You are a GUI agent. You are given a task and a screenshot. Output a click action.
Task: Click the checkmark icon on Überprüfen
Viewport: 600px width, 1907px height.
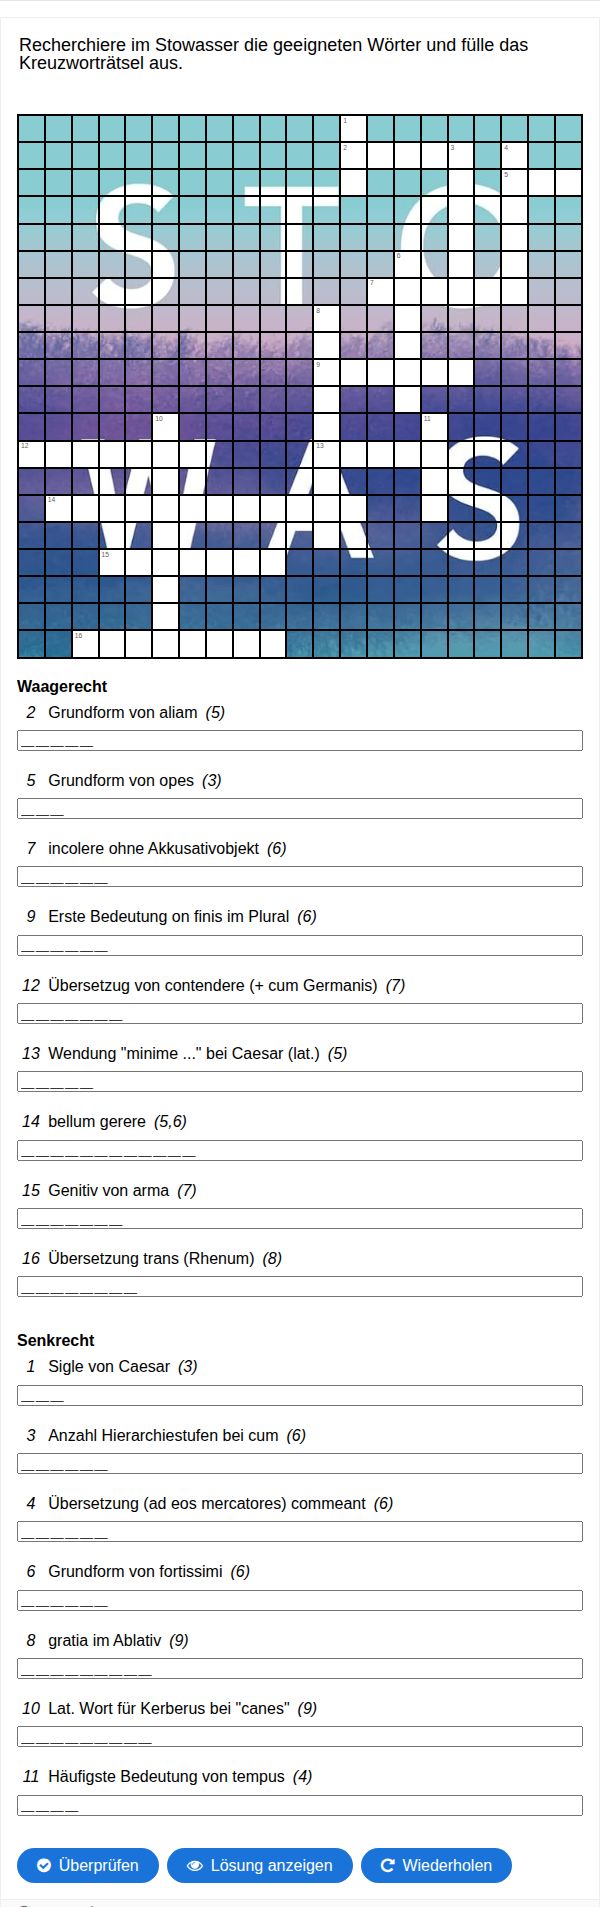pyautogui.click(x=44, y=1865)
